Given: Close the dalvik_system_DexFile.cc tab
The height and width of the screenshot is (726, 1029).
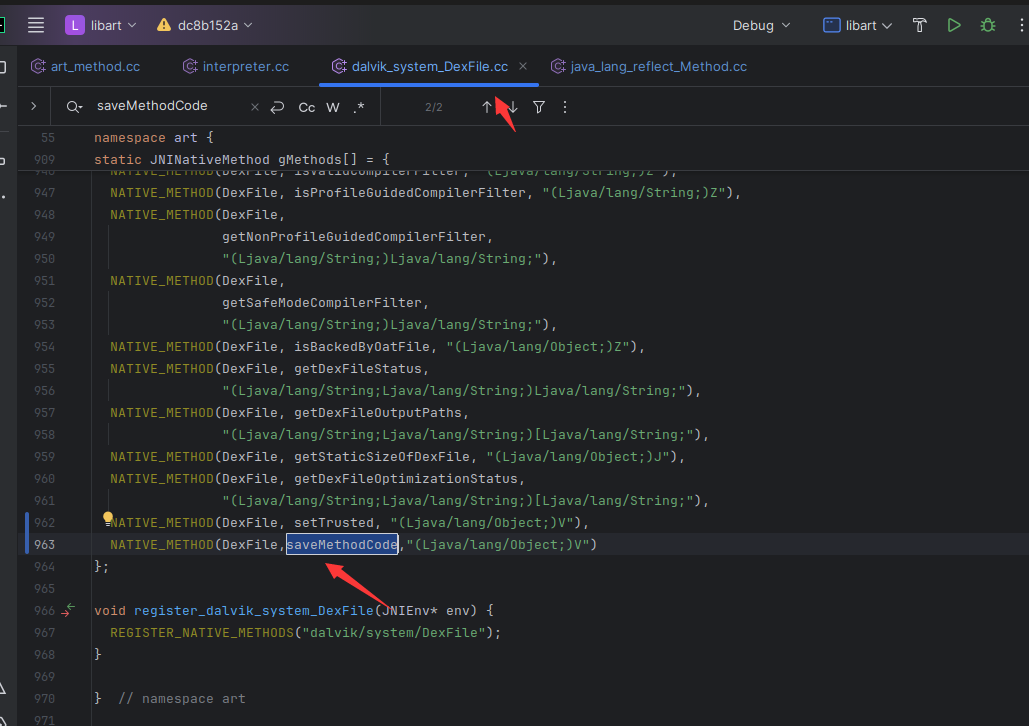Looking at the screenshot, I should point(523,66).
